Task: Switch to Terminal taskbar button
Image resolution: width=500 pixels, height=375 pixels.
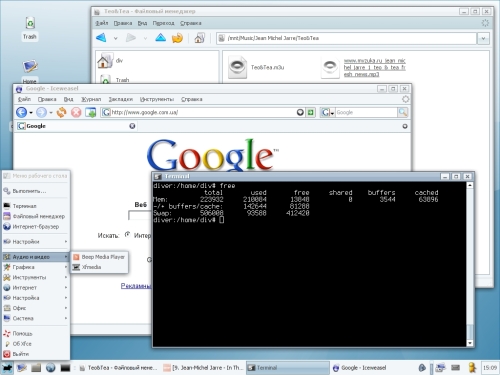Action: click(x=288, y=368)
